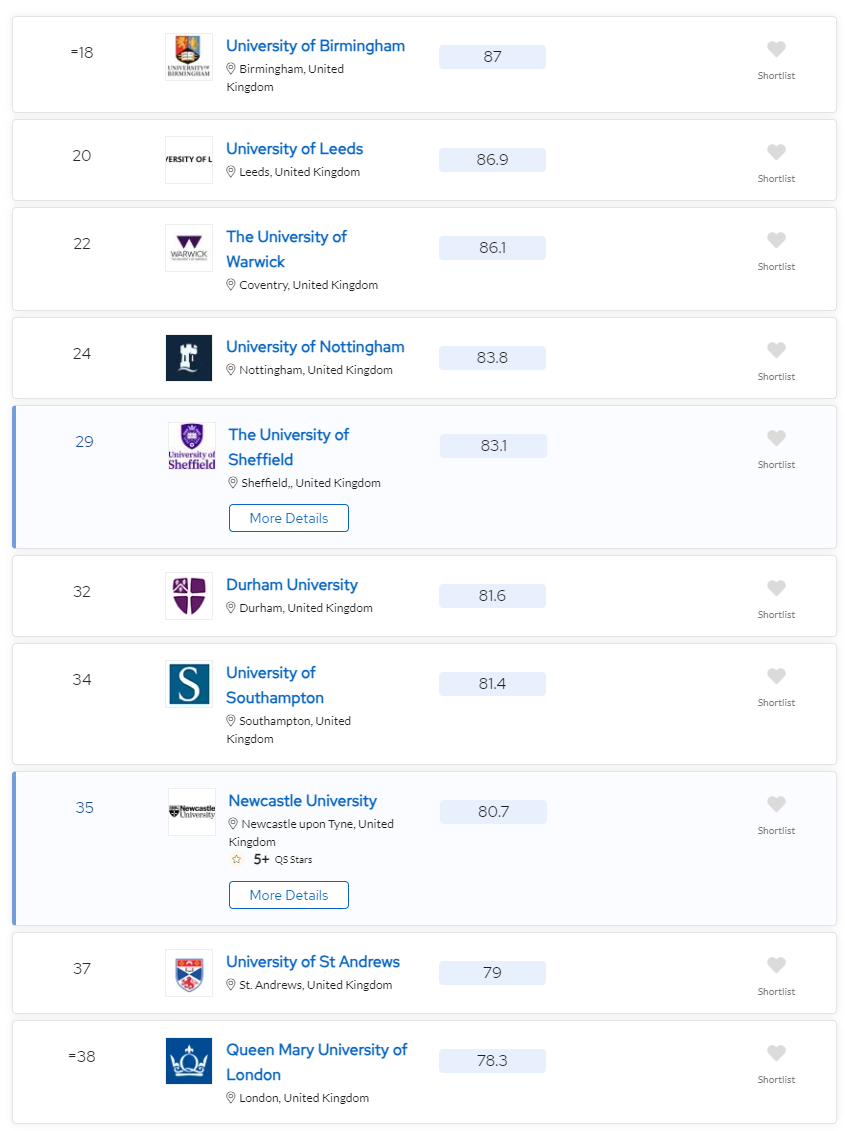Image resolution: width=845 pixels, height=1131 pixels.
Task: Toggle shortlist heart for University of Warwick
Action: coord(776,240)
